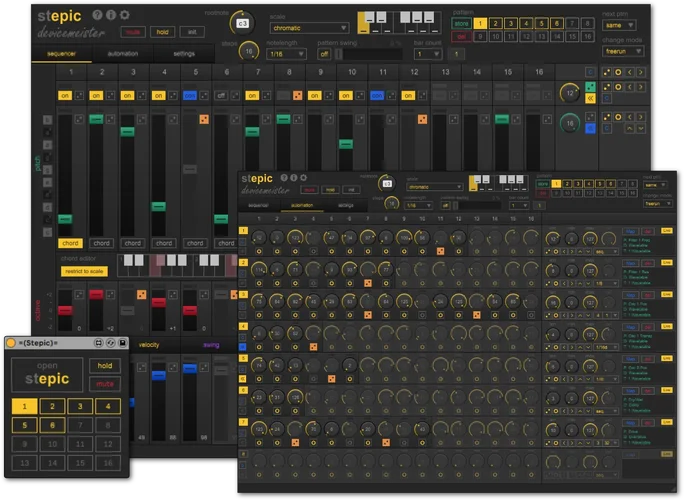Screen dimensions: 684x500
Task: Enable step 6 using its off button
Action: (x=221, y=95)
